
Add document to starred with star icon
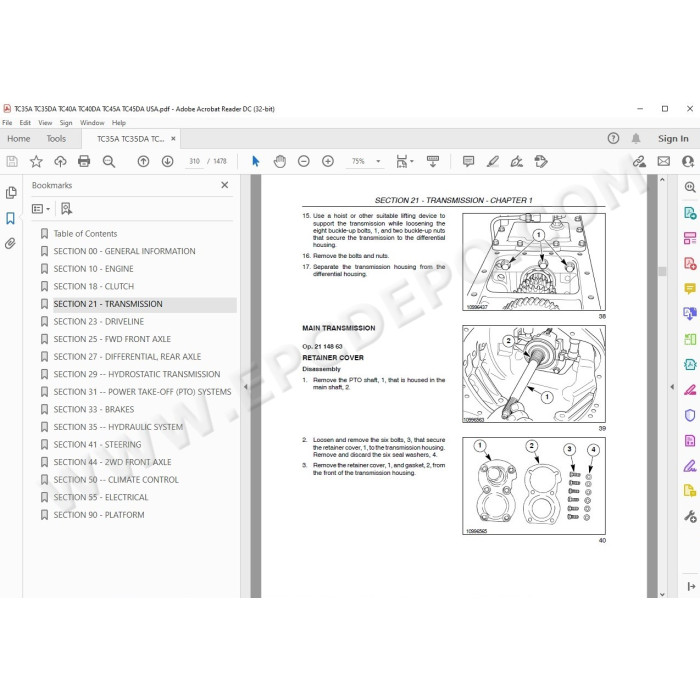click(36, 161)
